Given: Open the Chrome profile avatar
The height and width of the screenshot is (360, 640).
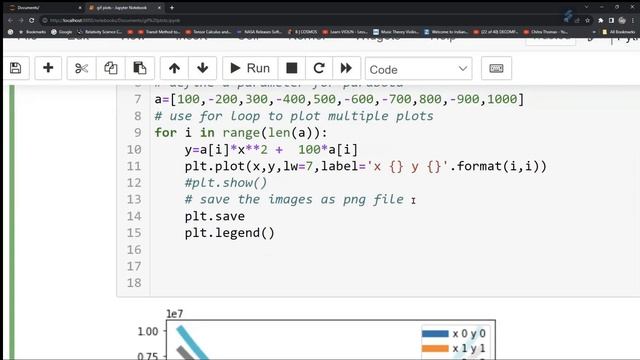Looking at the screenshot, I should click(x=622, y=20).
